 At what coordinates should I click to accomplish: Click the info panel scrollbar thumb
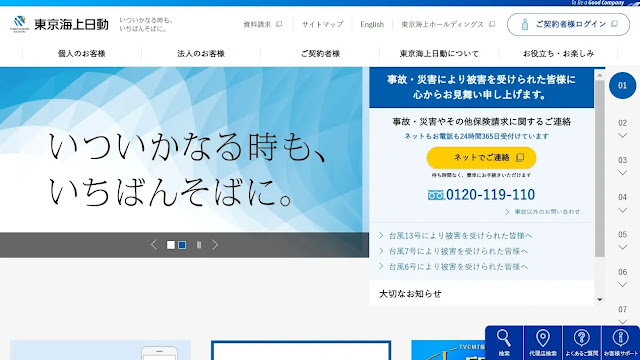point(600,168)
